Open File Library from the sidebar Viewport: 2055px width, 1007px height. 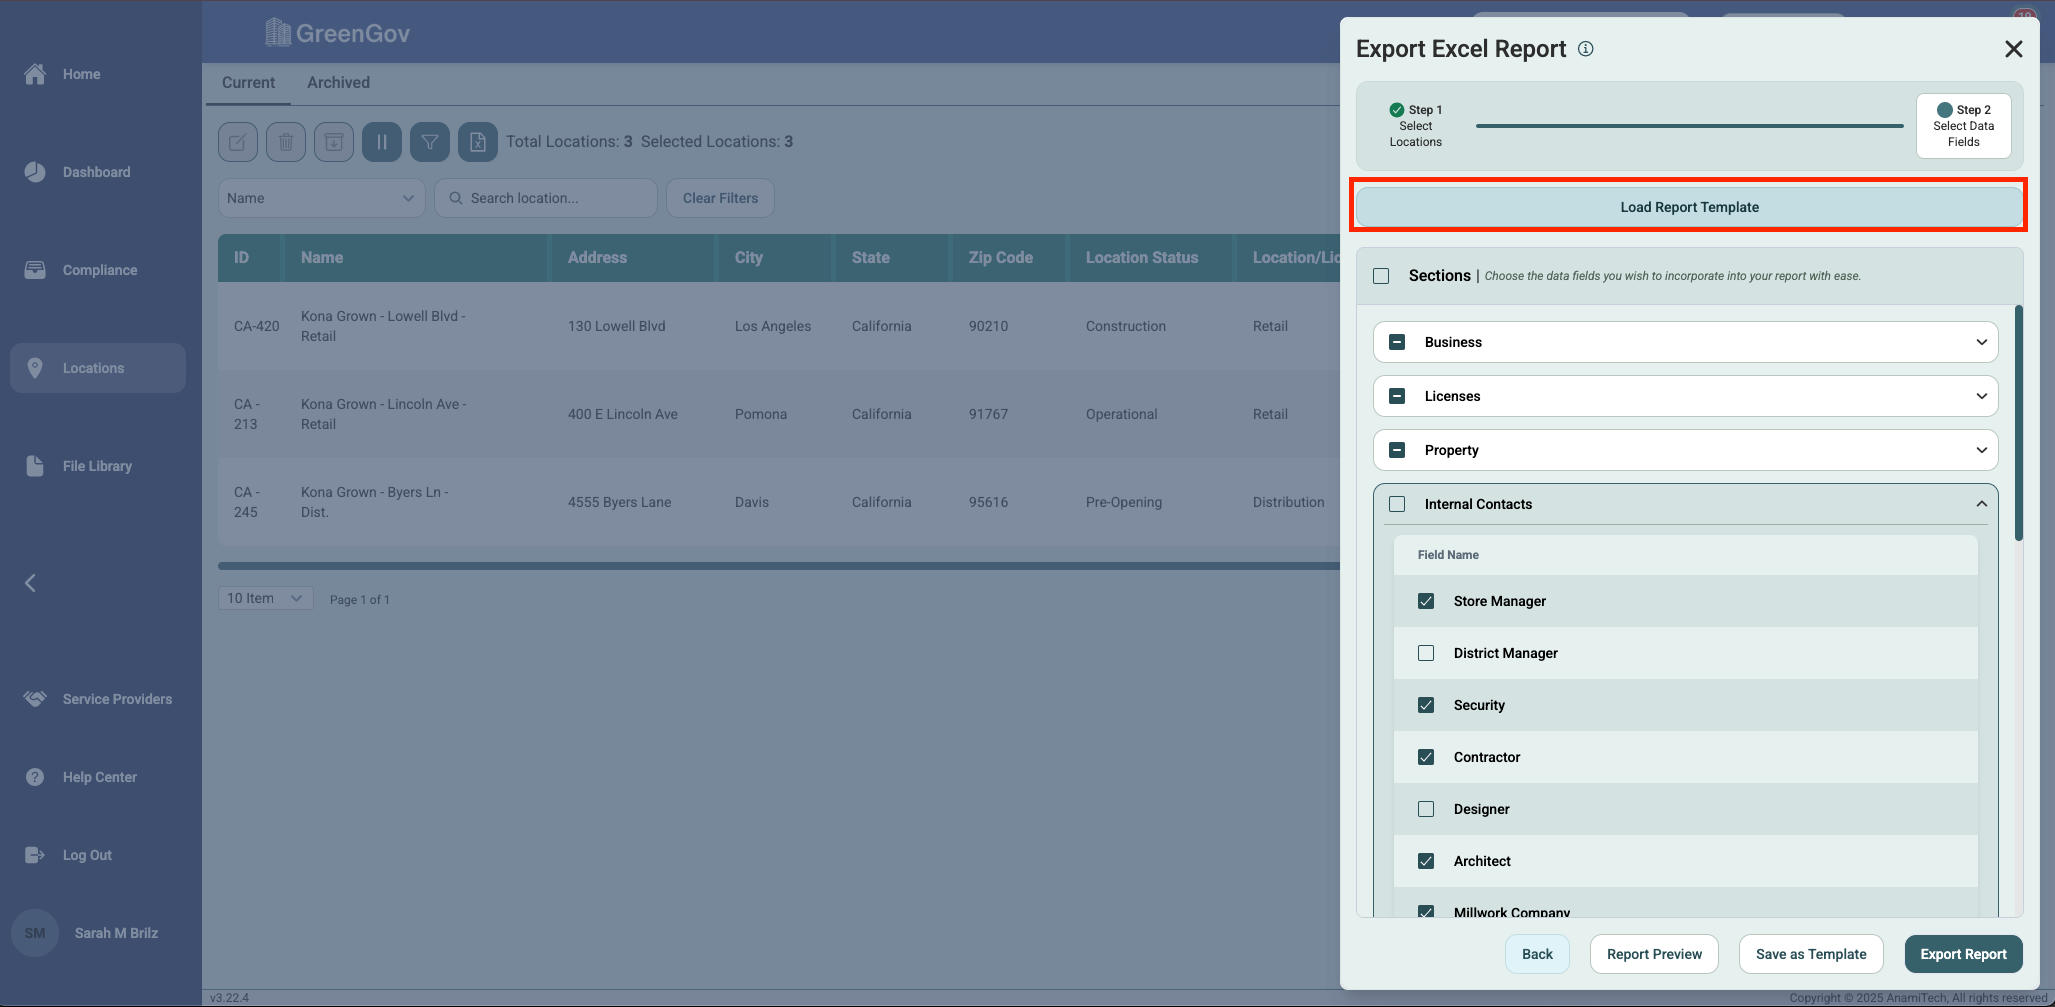(35, 466)
